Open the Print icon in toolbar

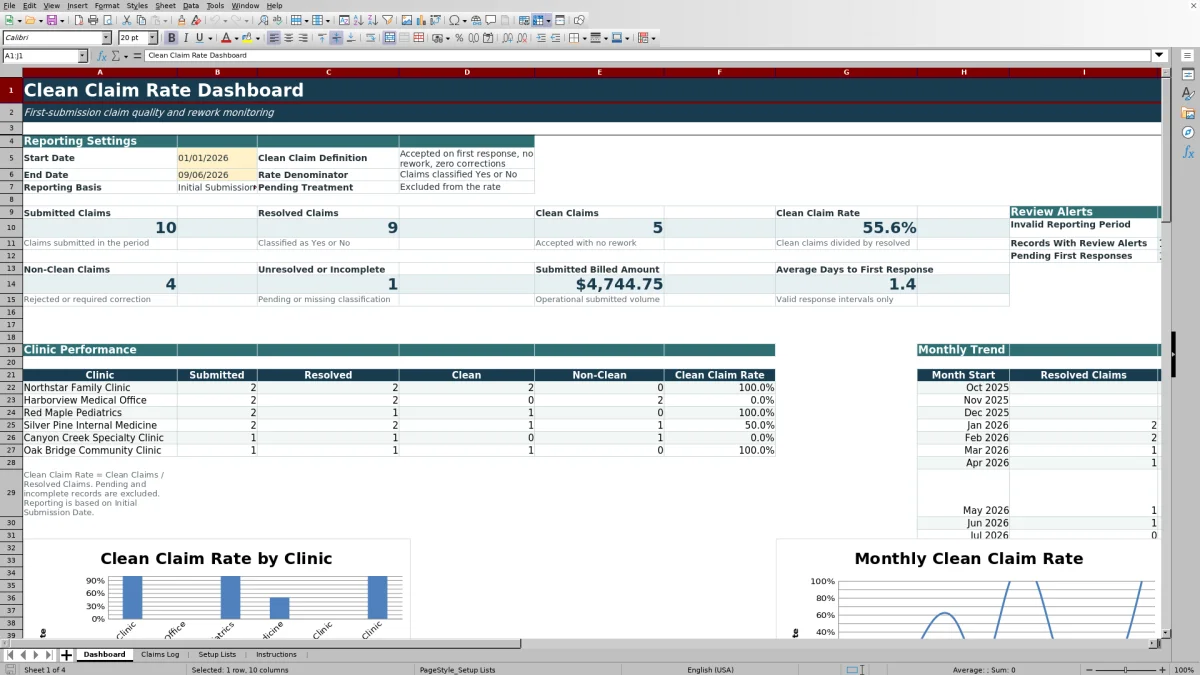(x=93, y=20)
